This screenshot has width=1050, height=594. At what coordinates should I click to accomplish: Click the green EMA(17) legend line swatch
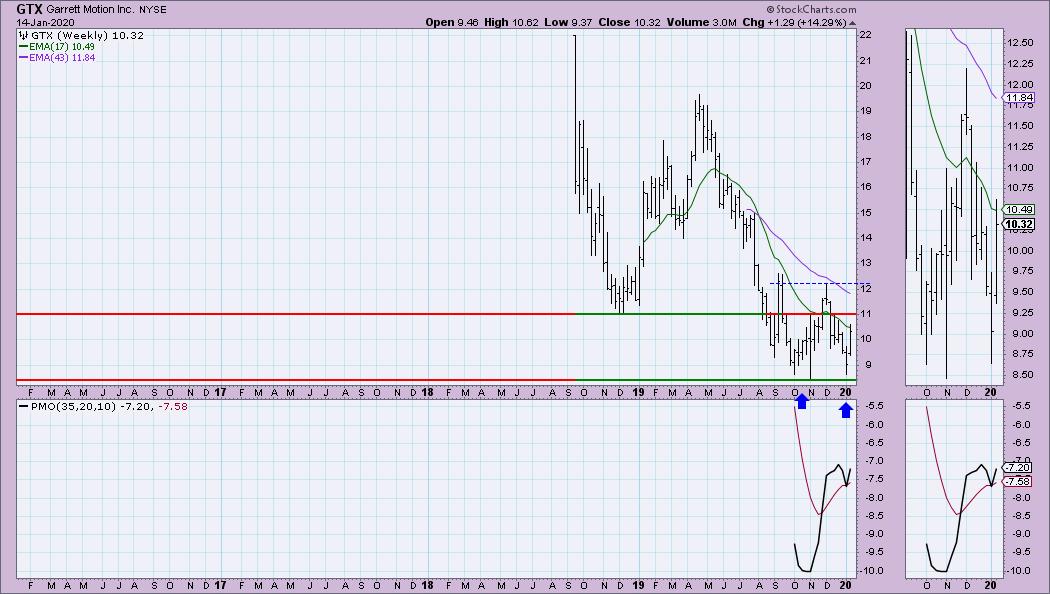tap(23, 47)
